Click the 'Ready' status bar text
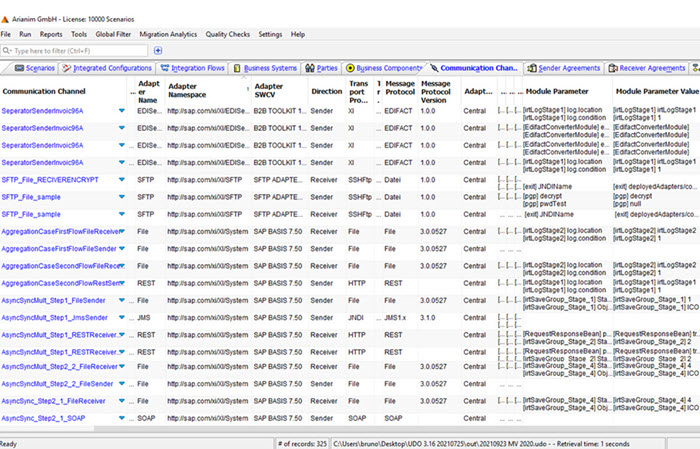Screen dimensions: 700x449 coord(8,444)
